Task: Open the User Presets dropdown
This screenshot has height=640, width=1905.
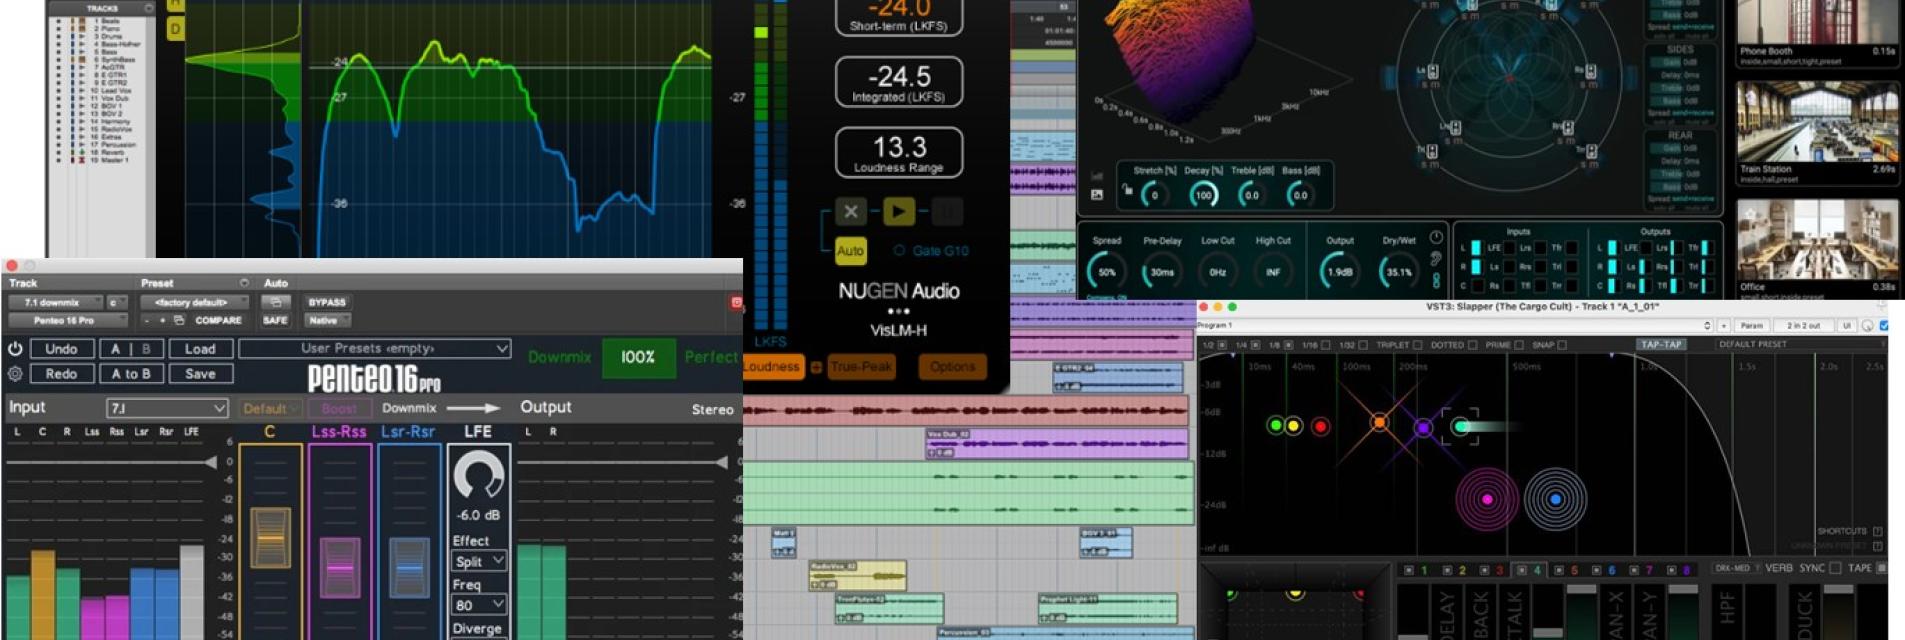Action: point(375,348)
